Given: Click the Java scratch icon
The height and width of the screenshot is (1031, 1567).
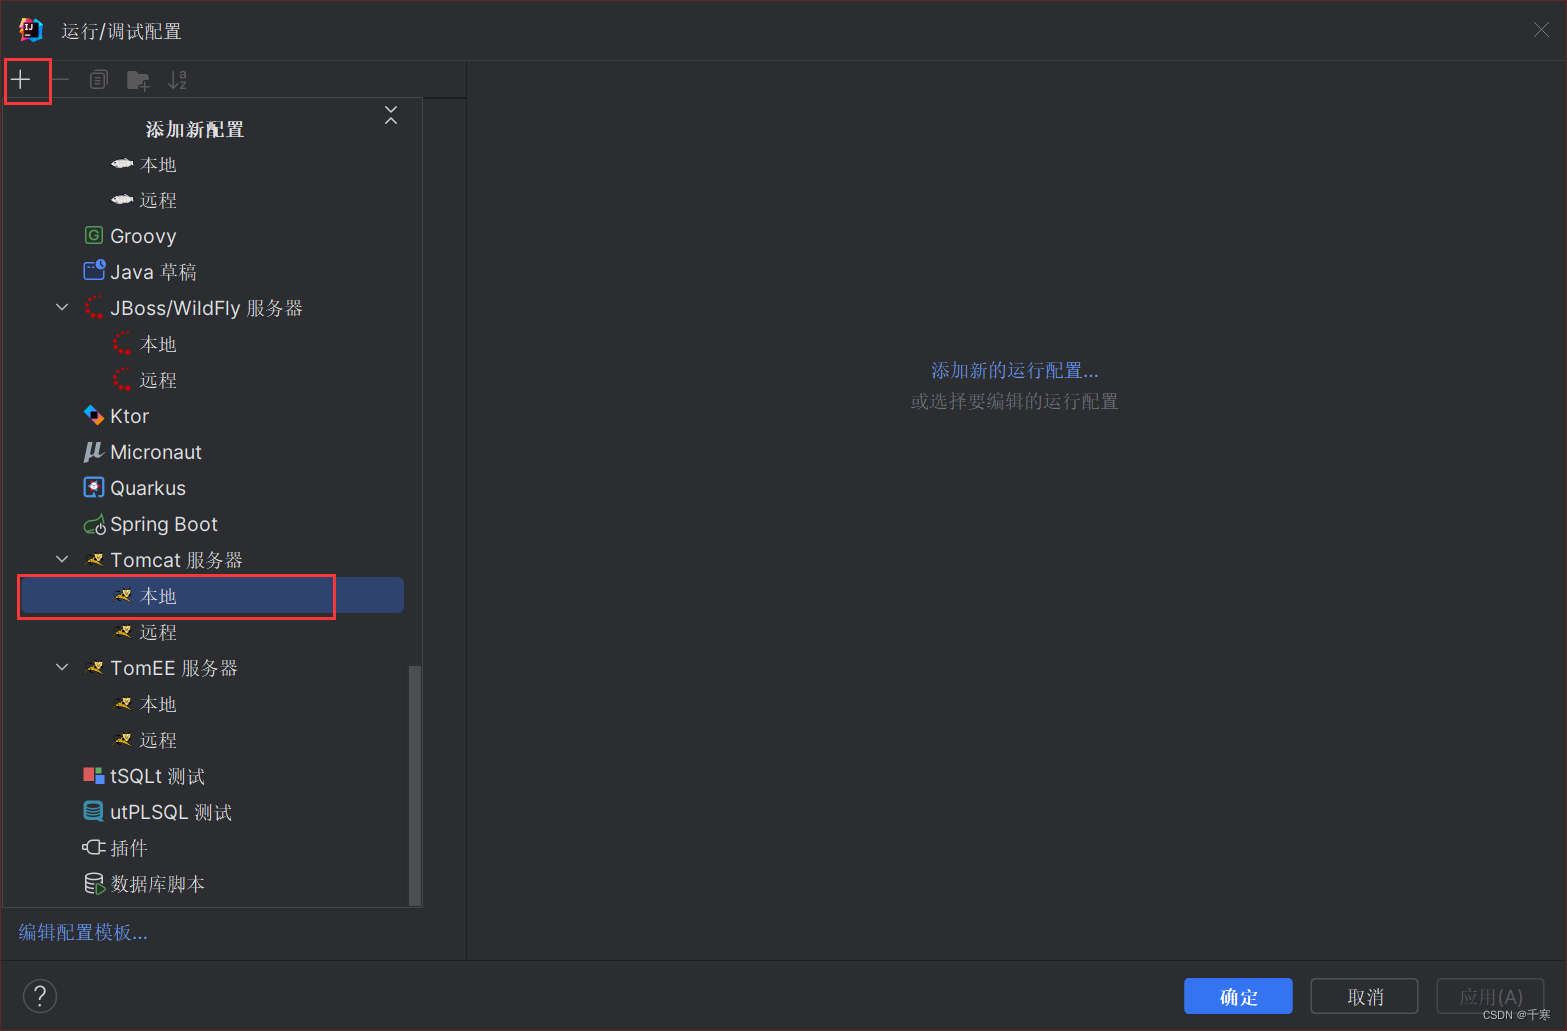Looking at the screenshot, I should (94, 271).
